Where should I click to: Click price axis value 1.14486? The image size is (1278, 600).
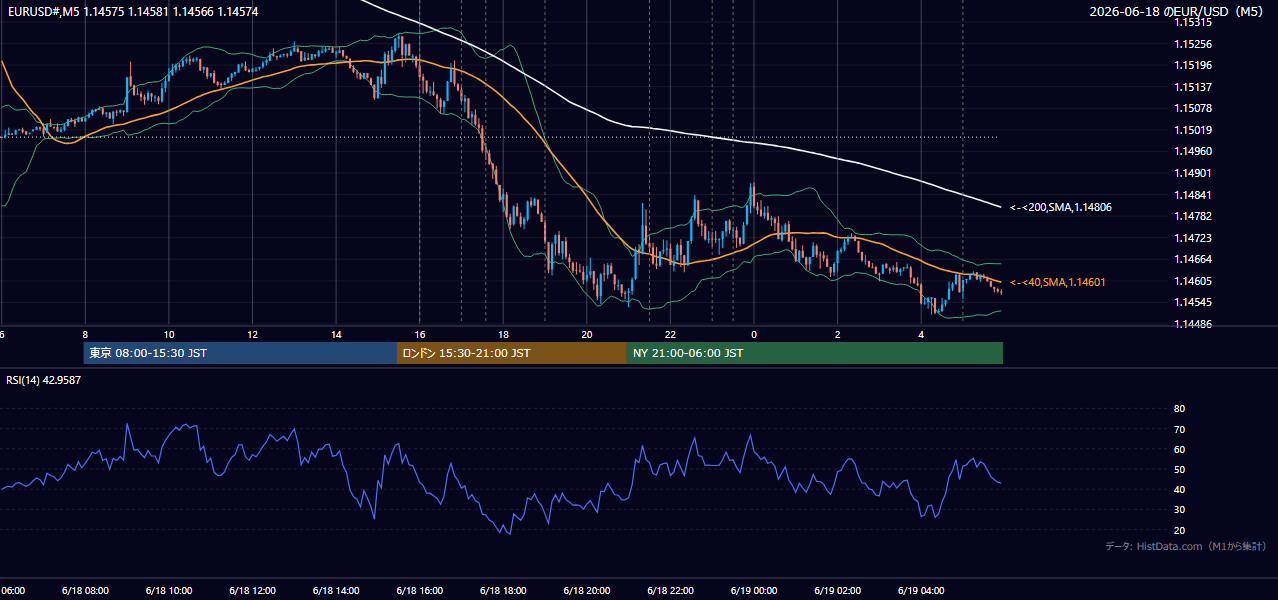click(1193, 324)
